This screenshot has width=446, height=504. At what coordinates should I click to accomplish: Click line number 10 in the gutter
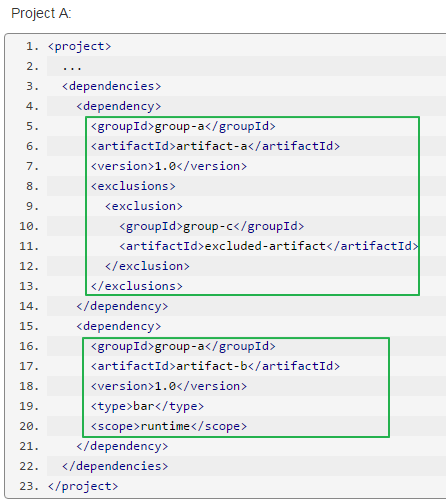tap(29, 226)
